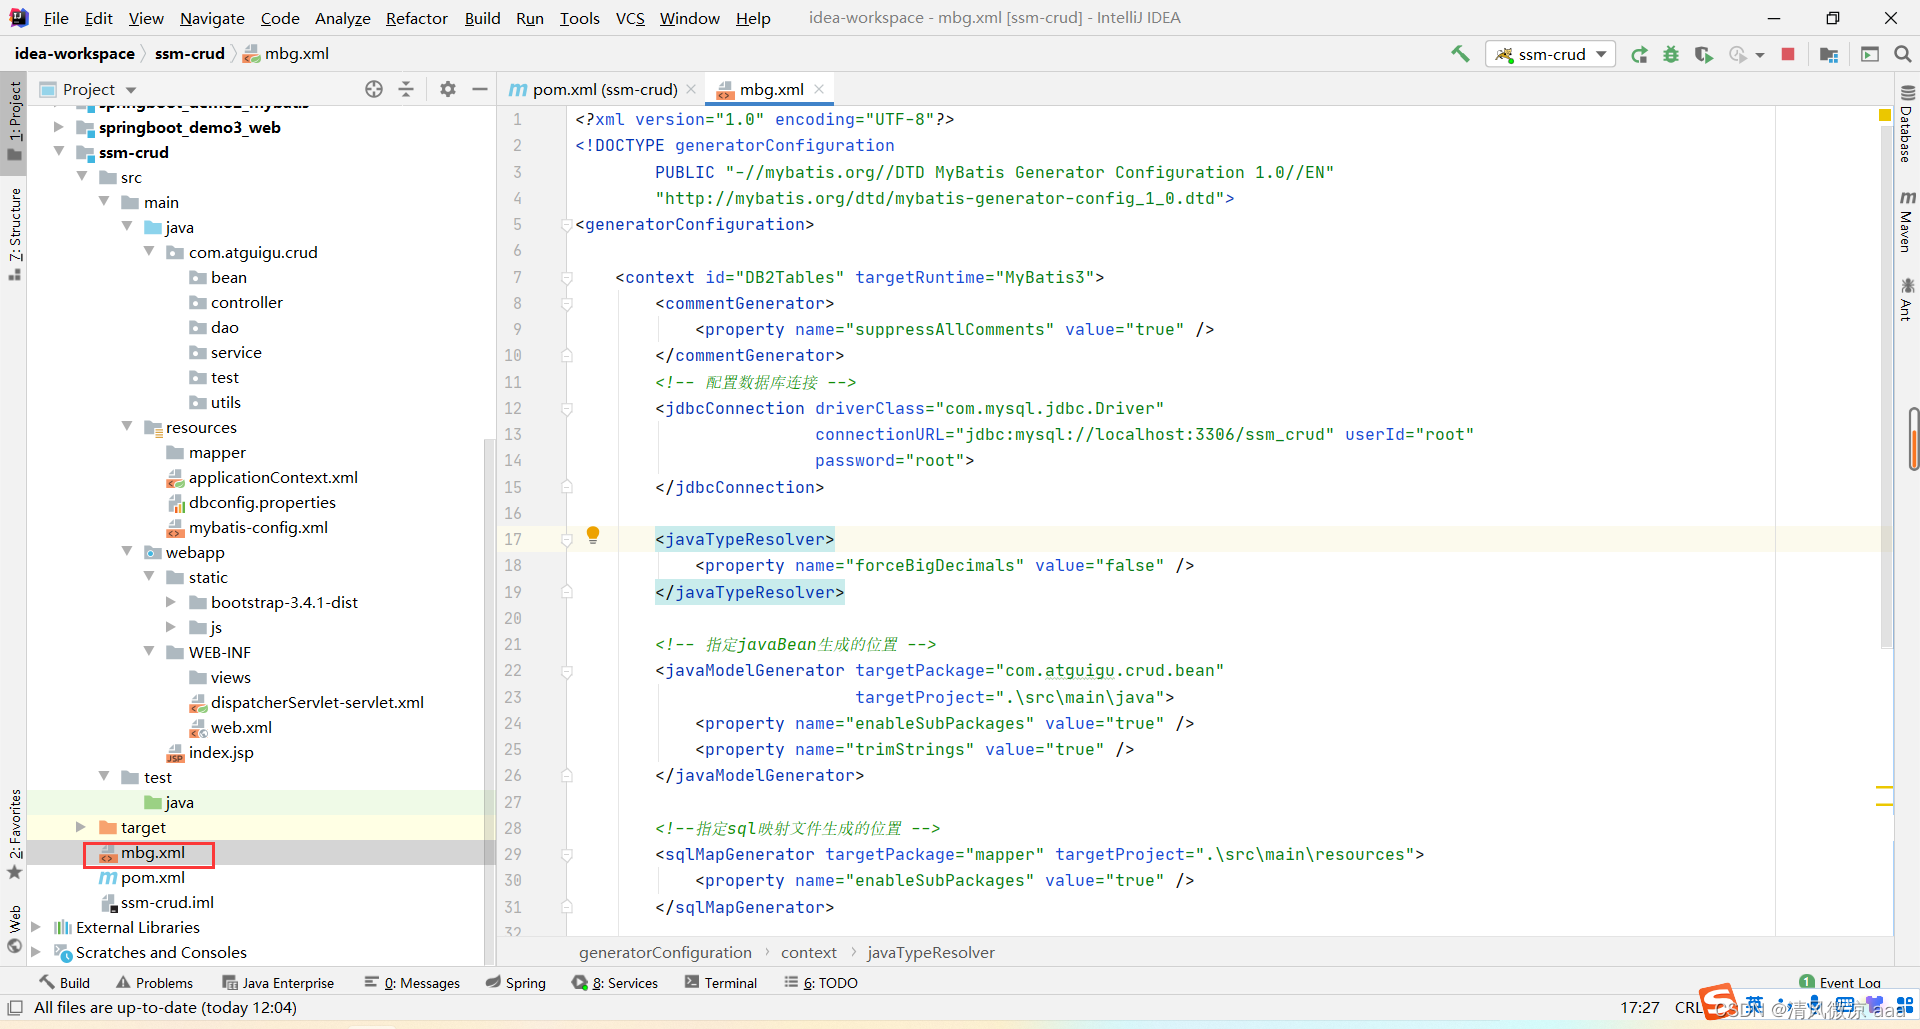Fold the commentGenerator block at line 8
This screenshot has width=1920, height=1029.
pyautogui.click(x=567, y=304)
